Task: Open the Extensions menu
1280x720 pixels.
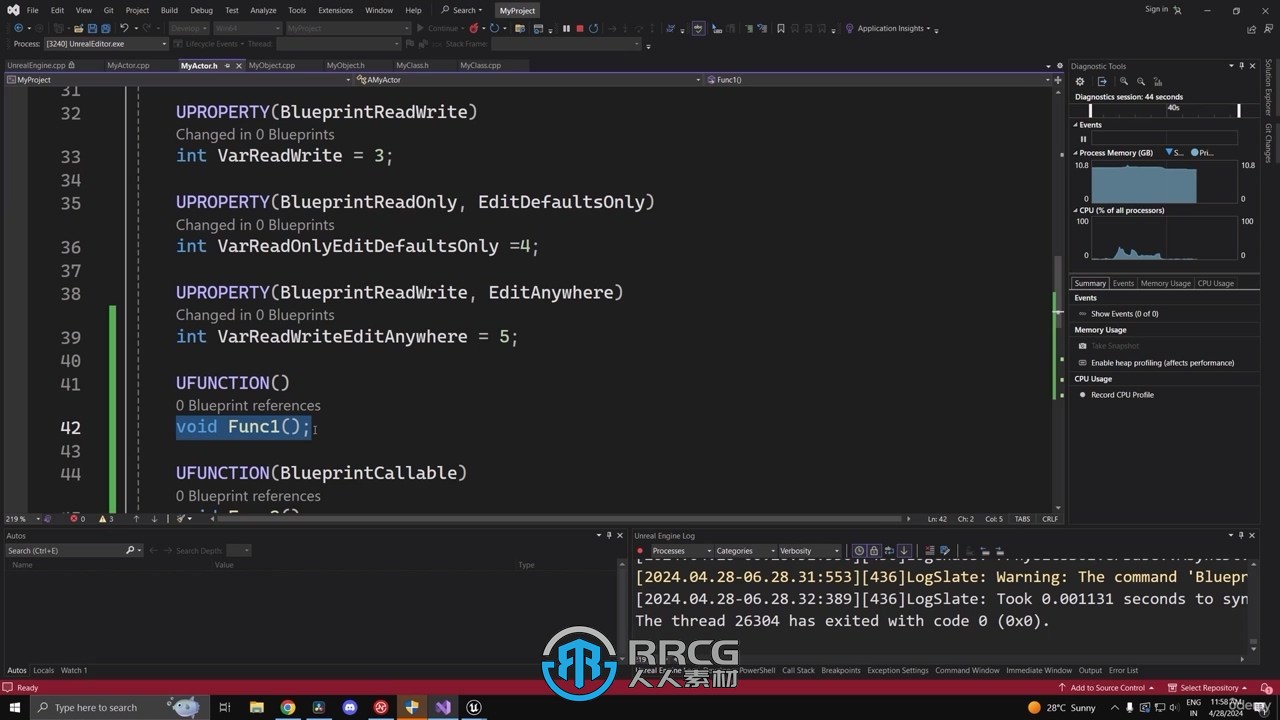Action: (x=335, y=10)
